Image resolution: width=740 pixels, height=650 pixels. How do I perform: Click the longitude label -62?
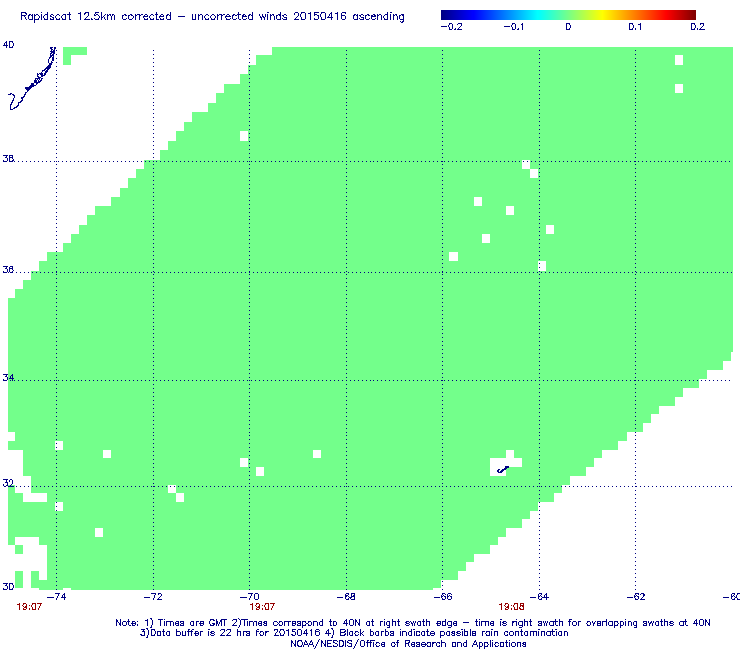(636, 597)
